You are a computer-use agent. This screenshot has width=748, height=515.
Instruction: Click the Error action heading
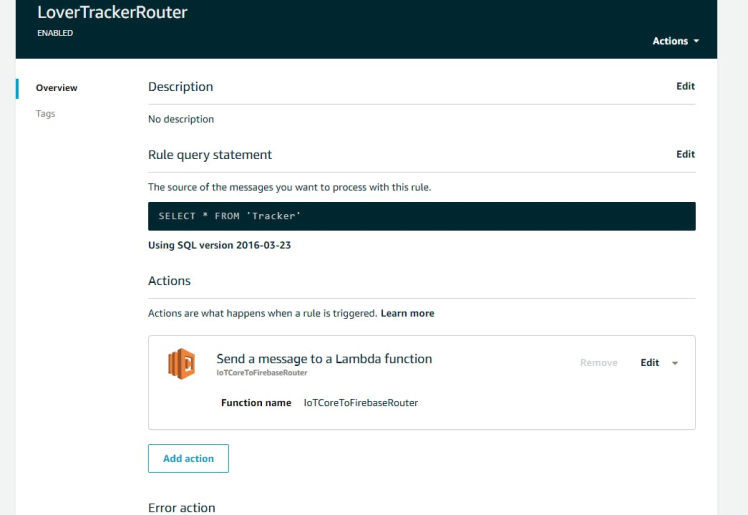(182, 507)
